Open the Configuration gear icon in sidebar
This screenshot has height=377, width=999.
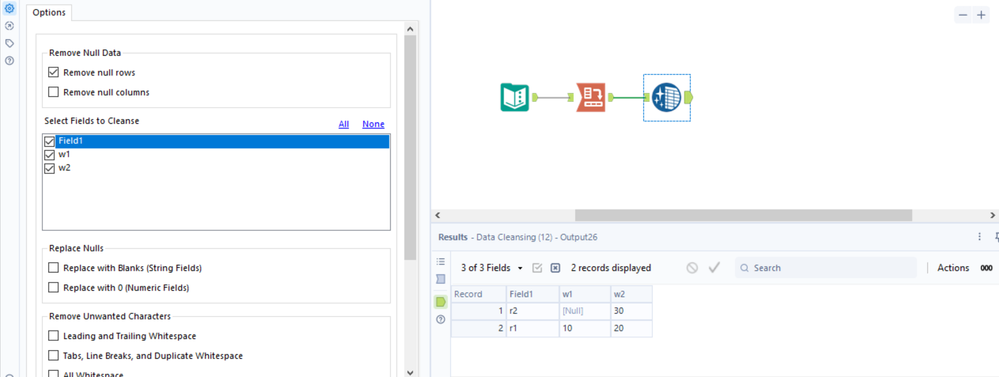pyautogui.click(x=10, y=8)
